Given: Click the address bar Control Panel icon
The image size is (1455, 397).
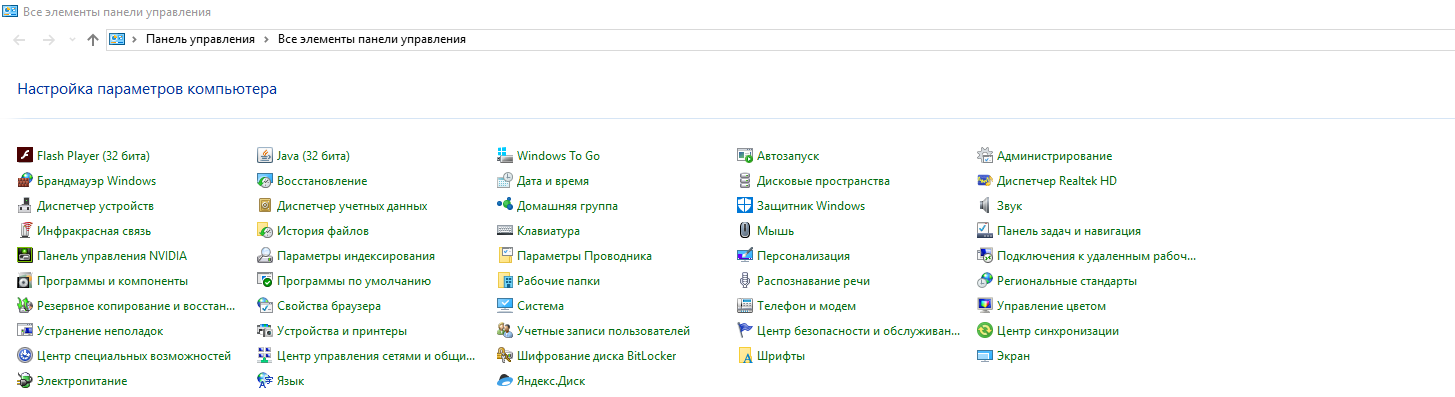Looking at the screenshot, I should pyautogui.click(x=116, y=40).
